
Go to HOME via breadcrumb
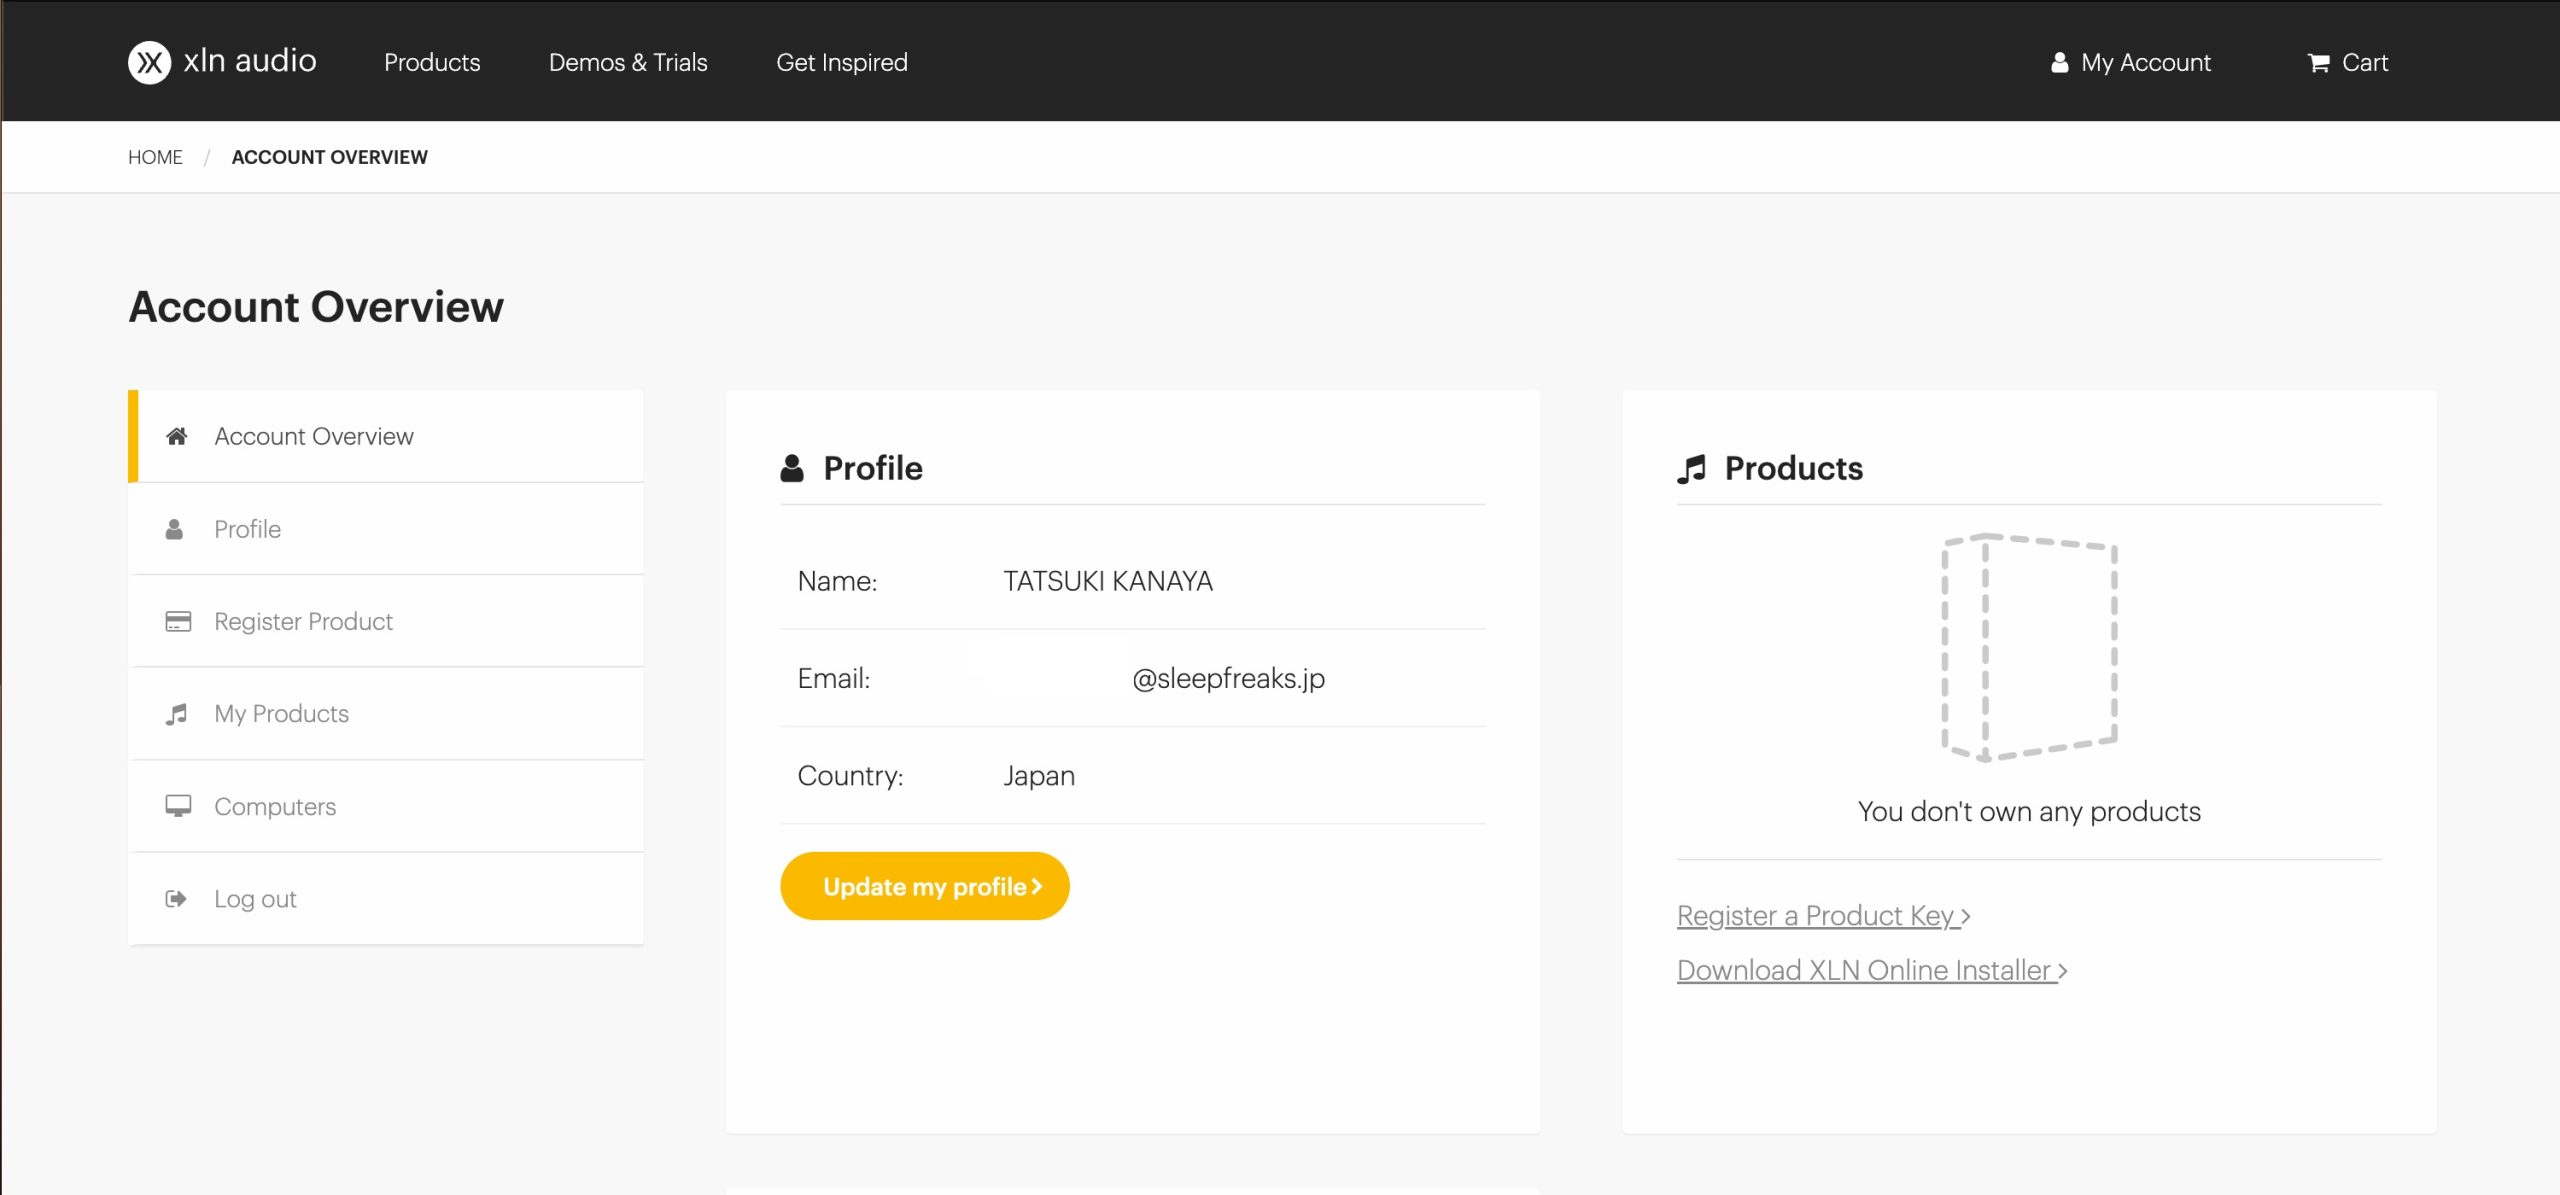[155, 157]
